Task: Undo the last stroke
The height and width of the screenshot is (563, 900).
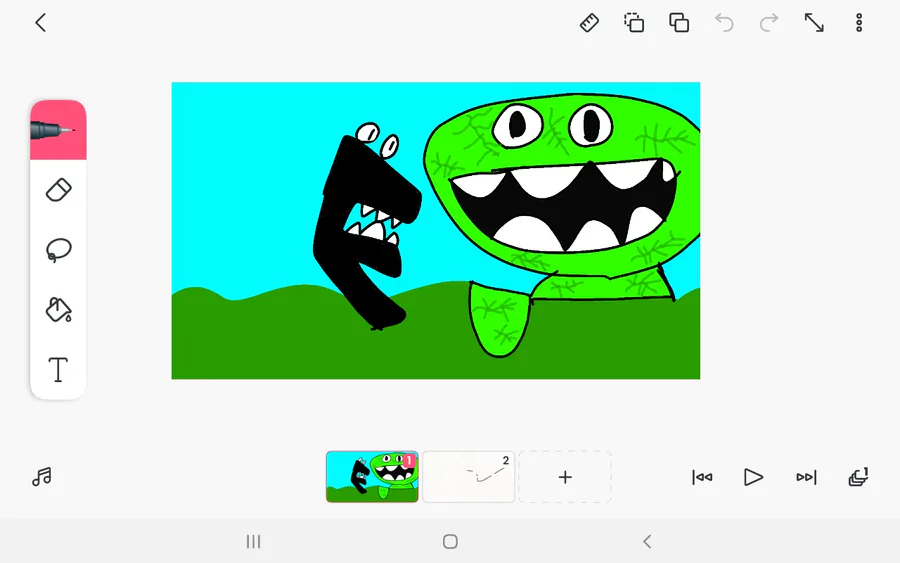Action: click(724, 23)
